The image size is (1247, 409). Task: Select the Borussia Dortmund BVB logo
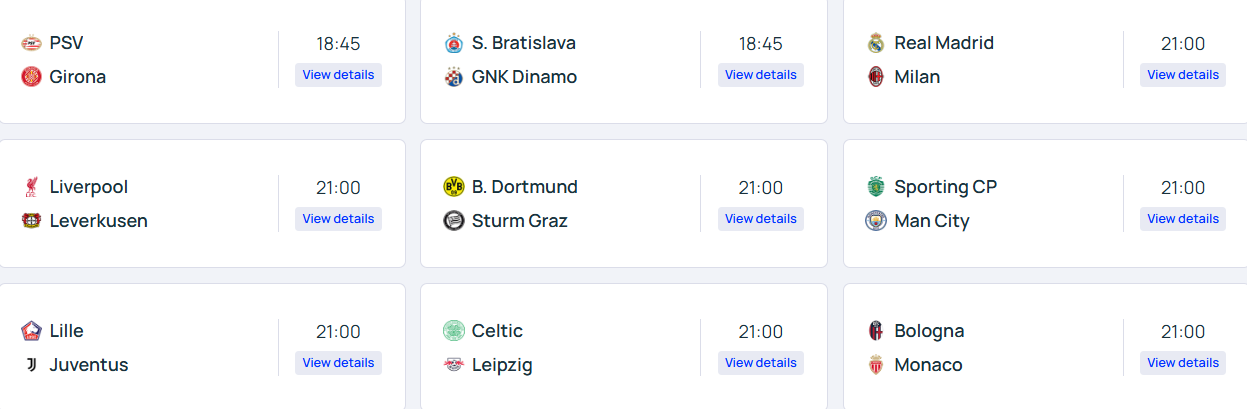[454, 187]
